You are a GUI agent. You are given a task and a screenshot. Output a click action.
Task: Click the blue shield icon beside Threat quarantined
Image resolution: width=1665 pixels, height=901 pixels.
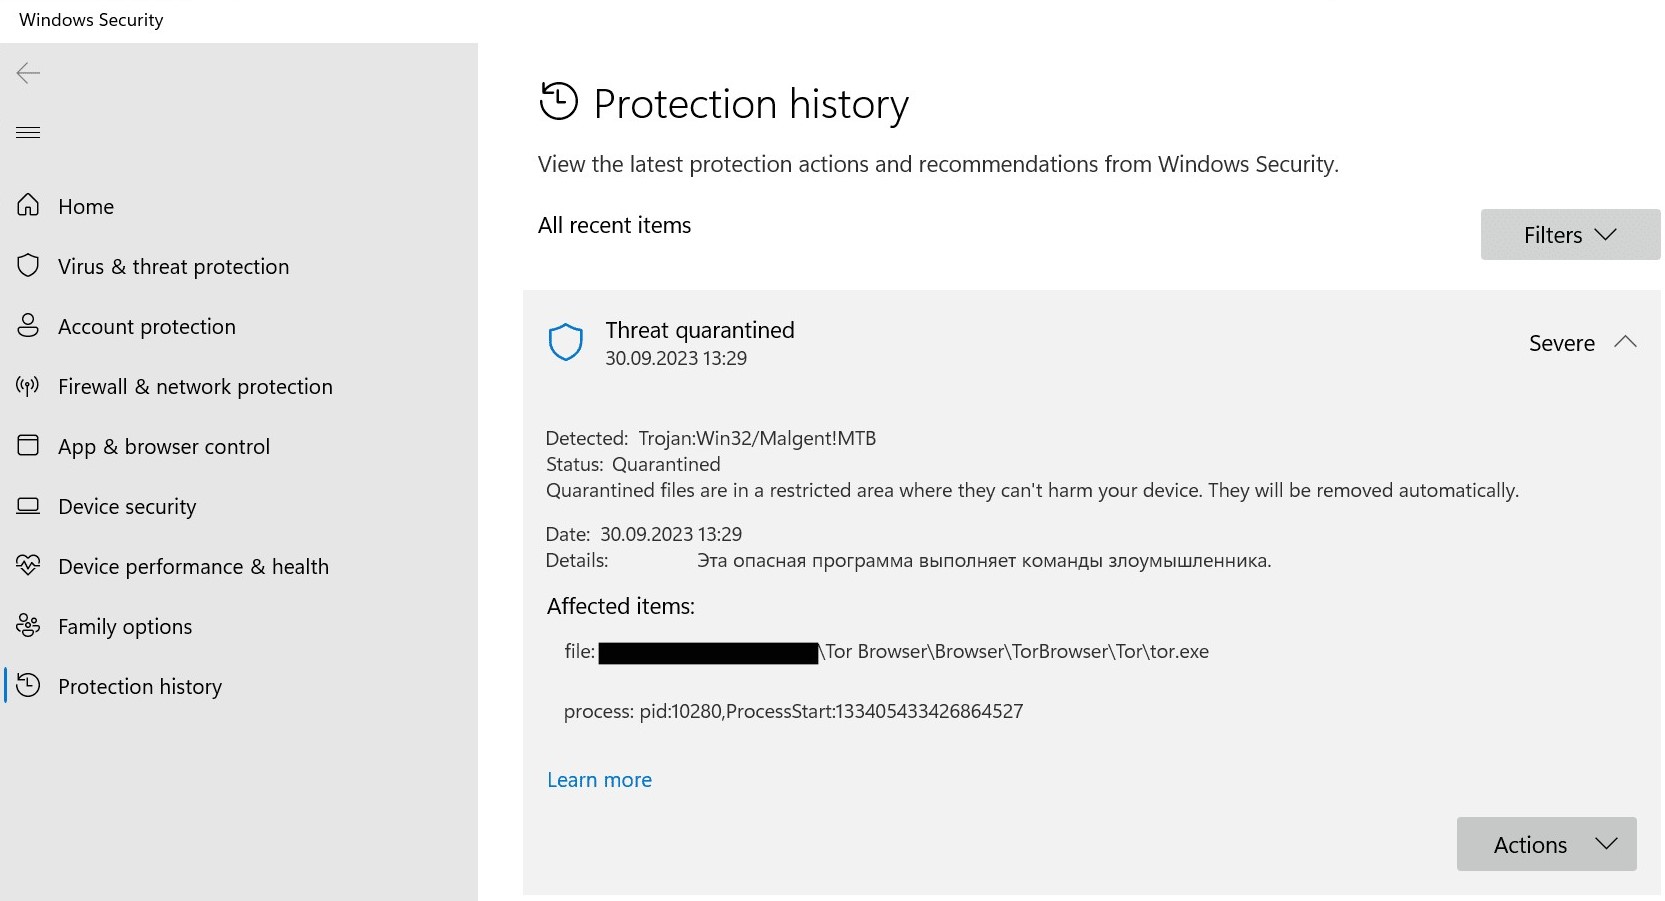tap(566, 342)
